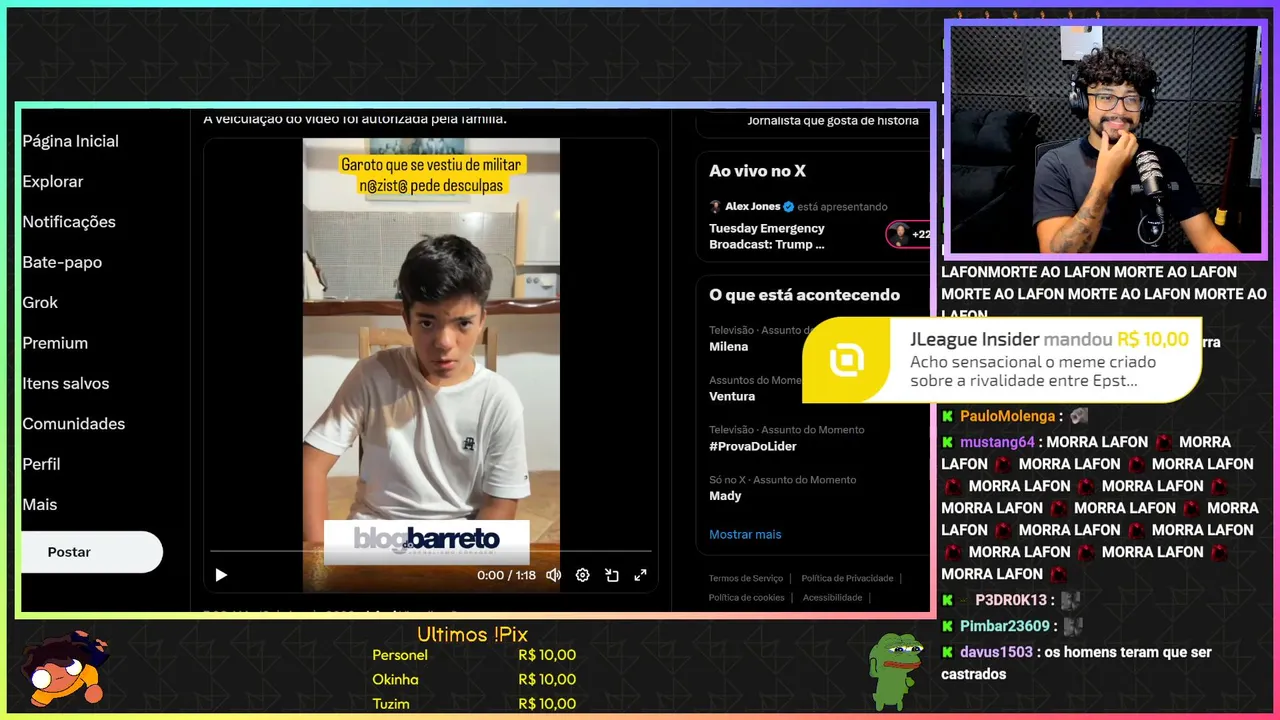Open Bate-papo in the sidebar
Image resolution: width=1280 pixels, height=720 pixels.
tap(62, 262)
